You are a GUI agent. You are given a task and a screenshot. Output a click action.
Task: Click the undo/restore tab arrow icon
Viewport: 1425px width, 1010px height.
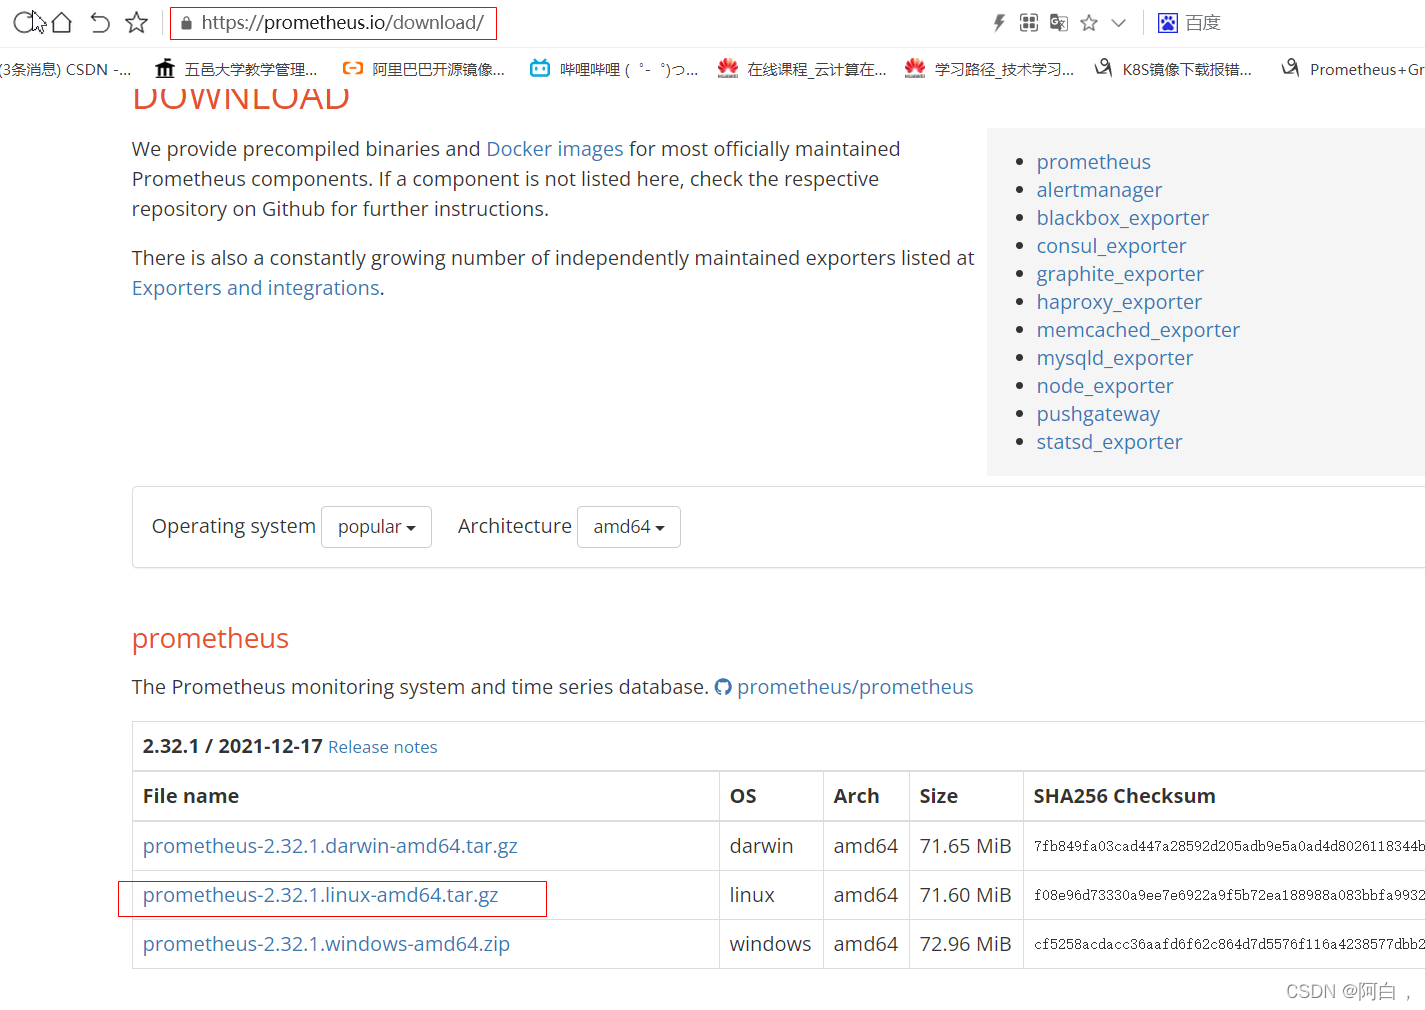[99, 22]
